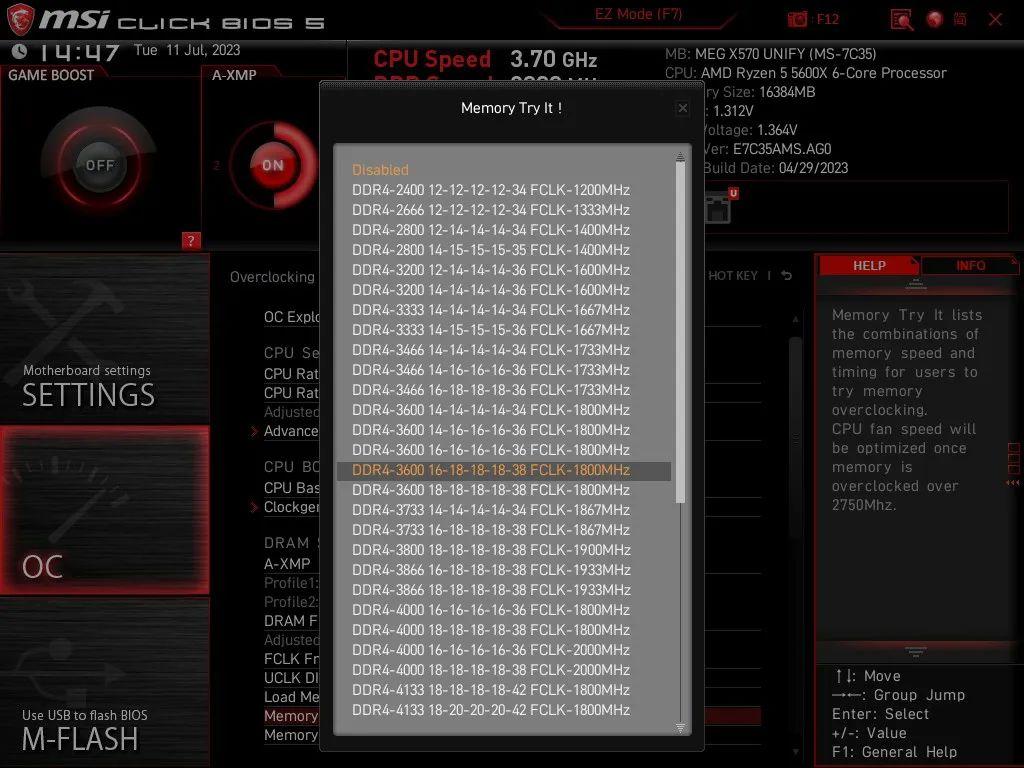
Task: Open the M-FLASH section
Action: click(104, 682)
